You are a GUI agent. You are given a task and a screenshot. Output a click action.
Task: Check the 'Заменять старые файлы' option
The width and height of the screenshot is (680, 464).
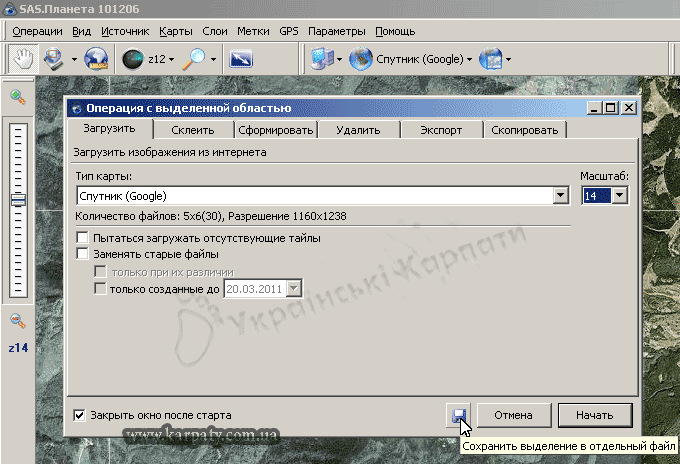(83, 255)
